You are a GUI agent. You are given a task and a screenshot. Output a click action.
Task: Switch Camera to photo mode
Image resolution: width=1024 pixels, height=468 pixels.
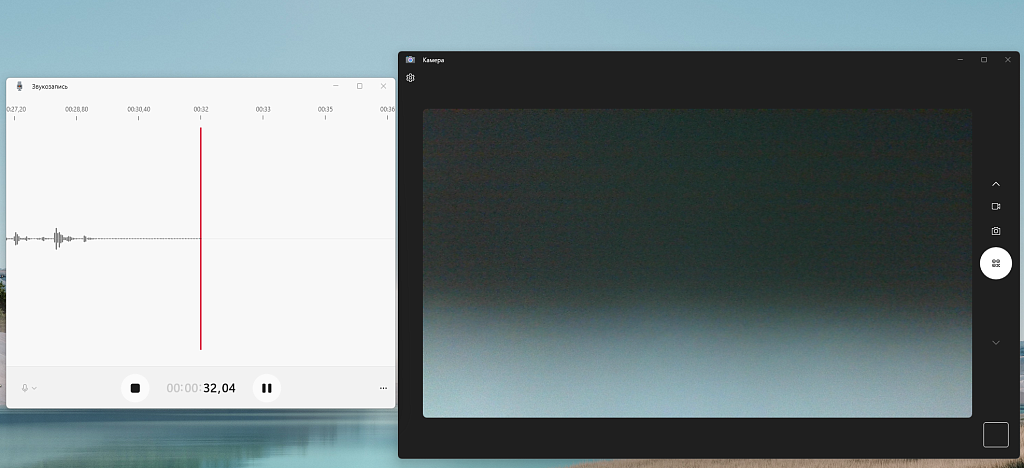point(996,231)
